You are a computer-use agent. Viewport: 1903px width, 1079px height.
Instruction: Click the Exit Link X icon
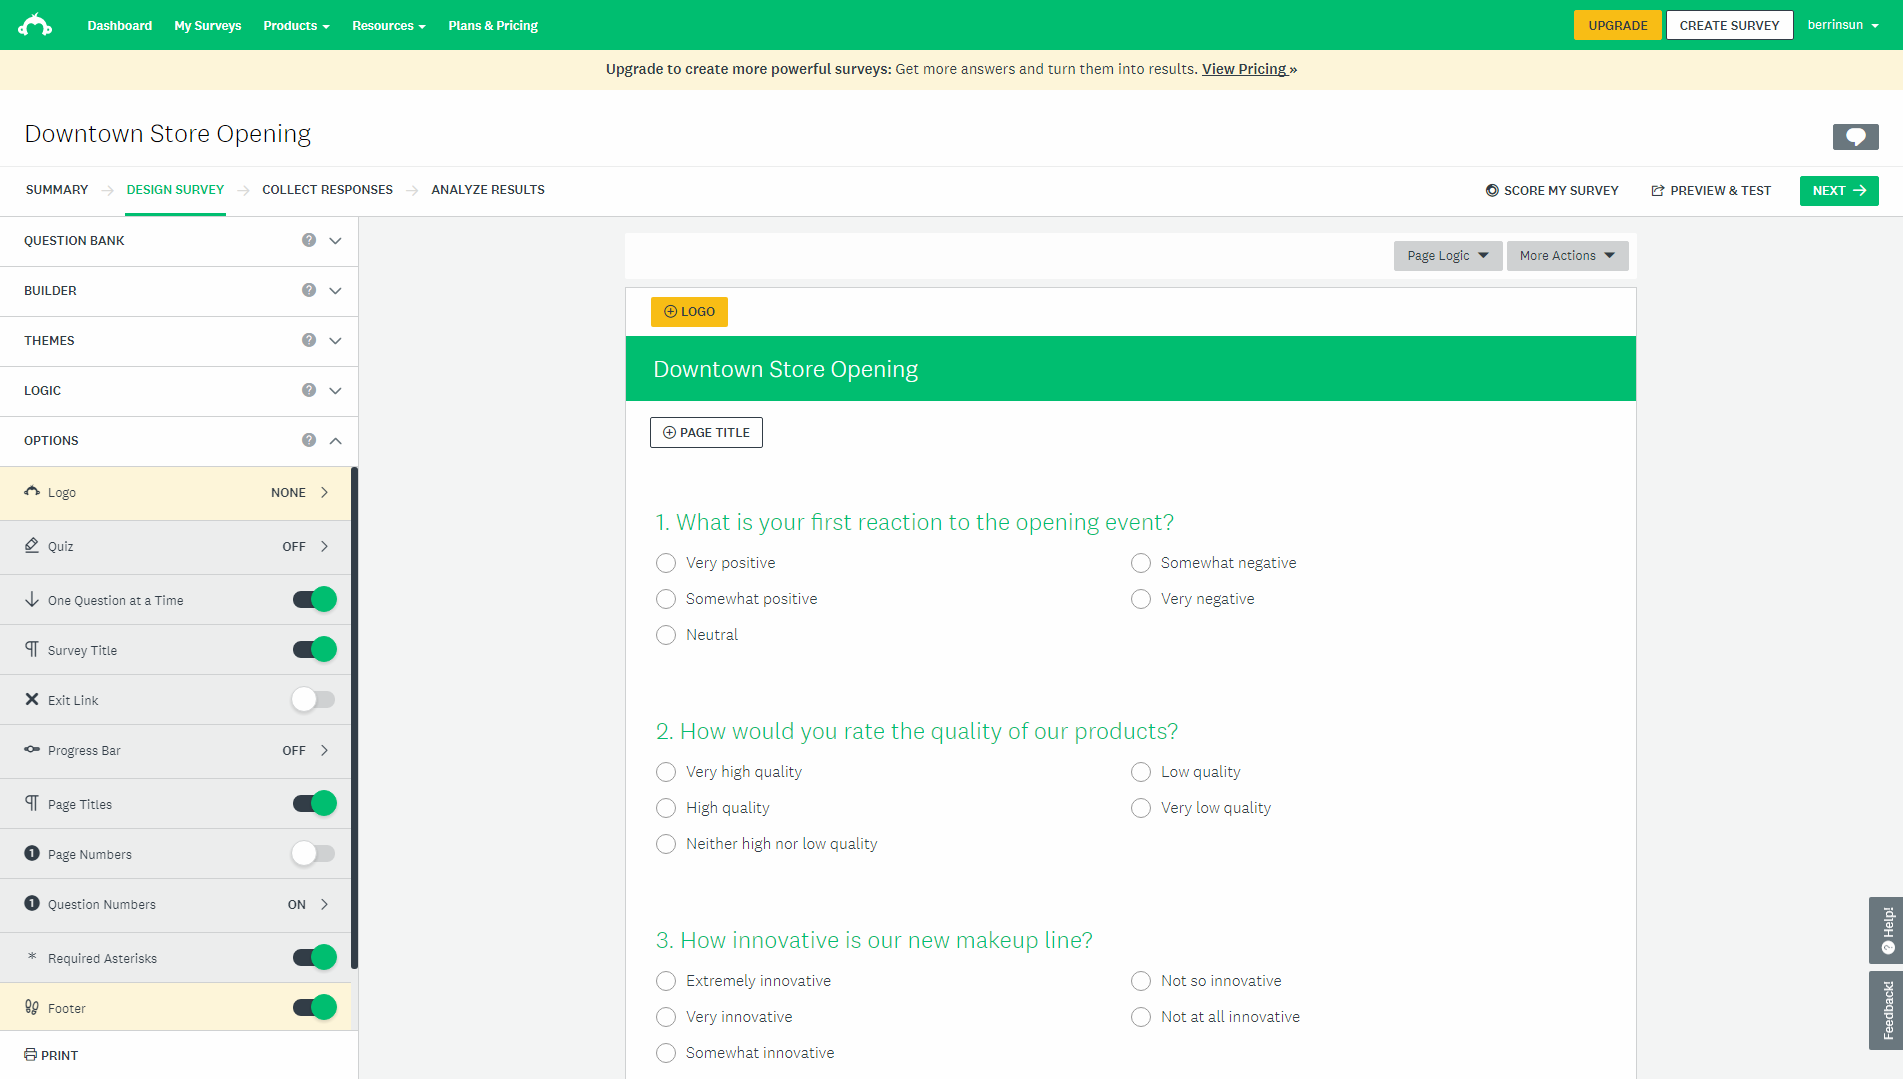coord(32,699)
